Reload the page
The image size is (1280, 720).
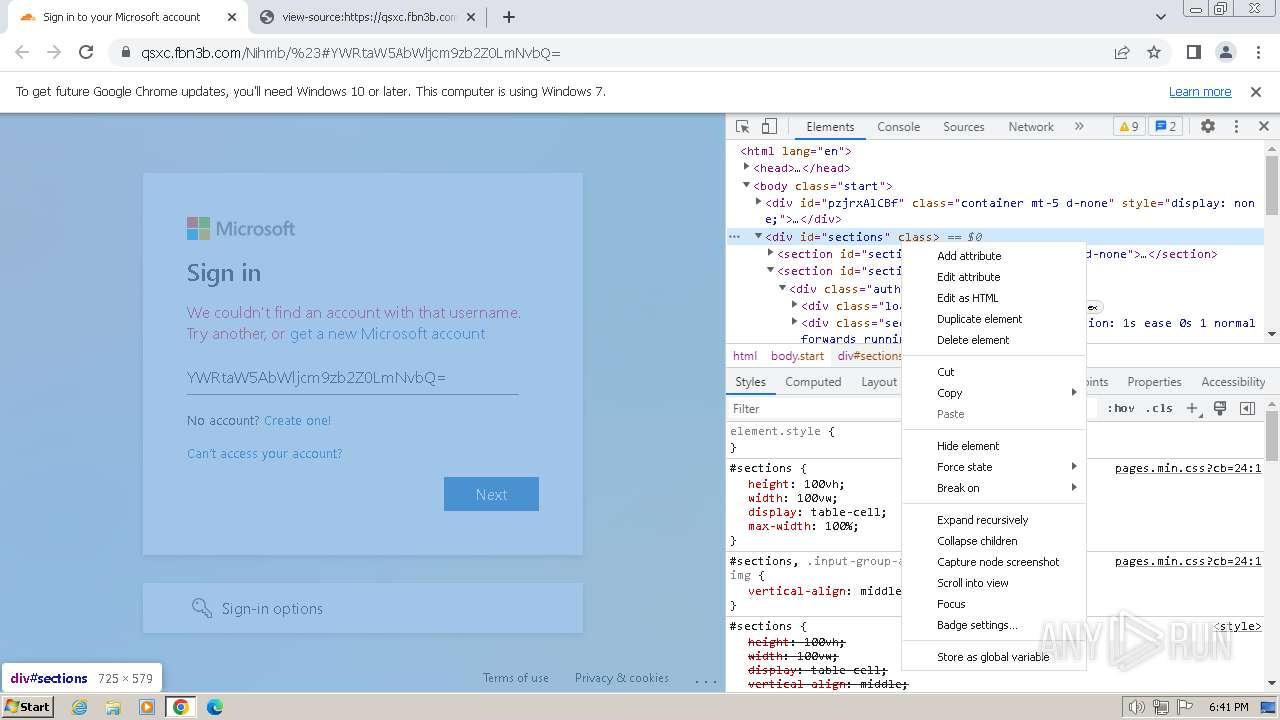pyautogui.click(x=86, y=53)
